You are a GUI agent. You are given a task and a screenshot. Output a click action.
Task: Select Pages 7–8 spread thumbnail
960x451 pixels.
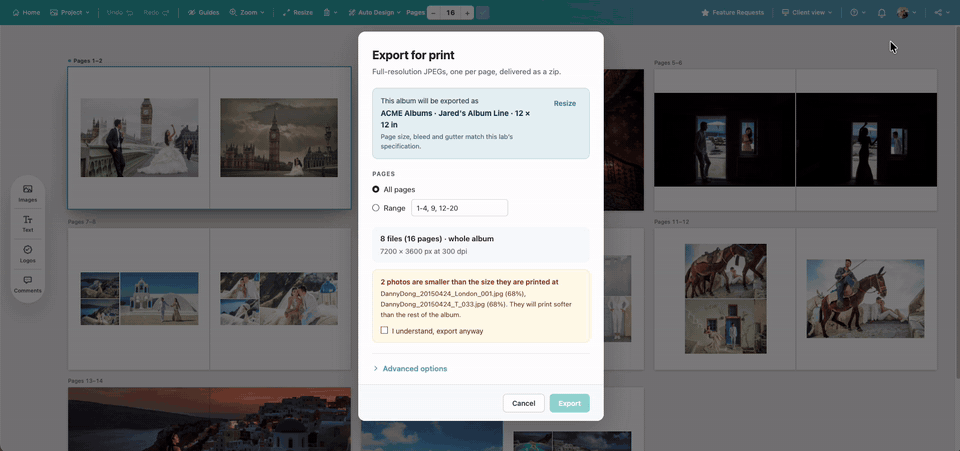(209, 299)
